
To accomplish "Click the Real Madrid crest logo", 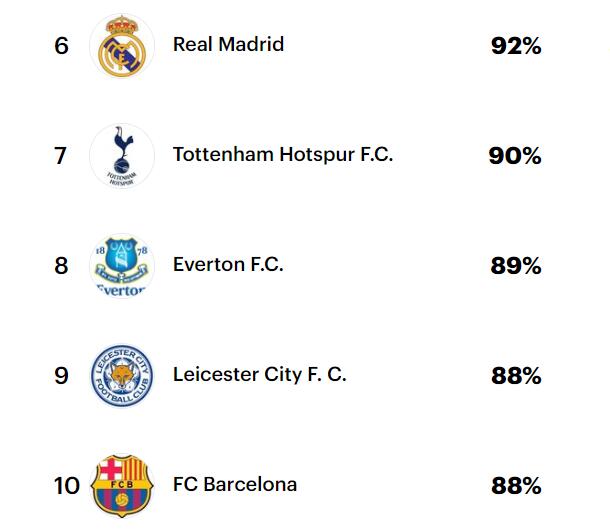I will 122,46.
